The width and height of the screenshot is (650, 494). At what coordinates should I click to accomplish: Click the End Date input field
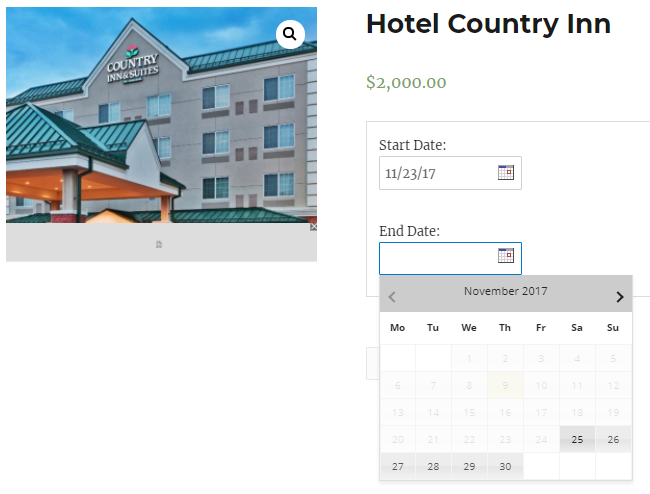(437, 258)
